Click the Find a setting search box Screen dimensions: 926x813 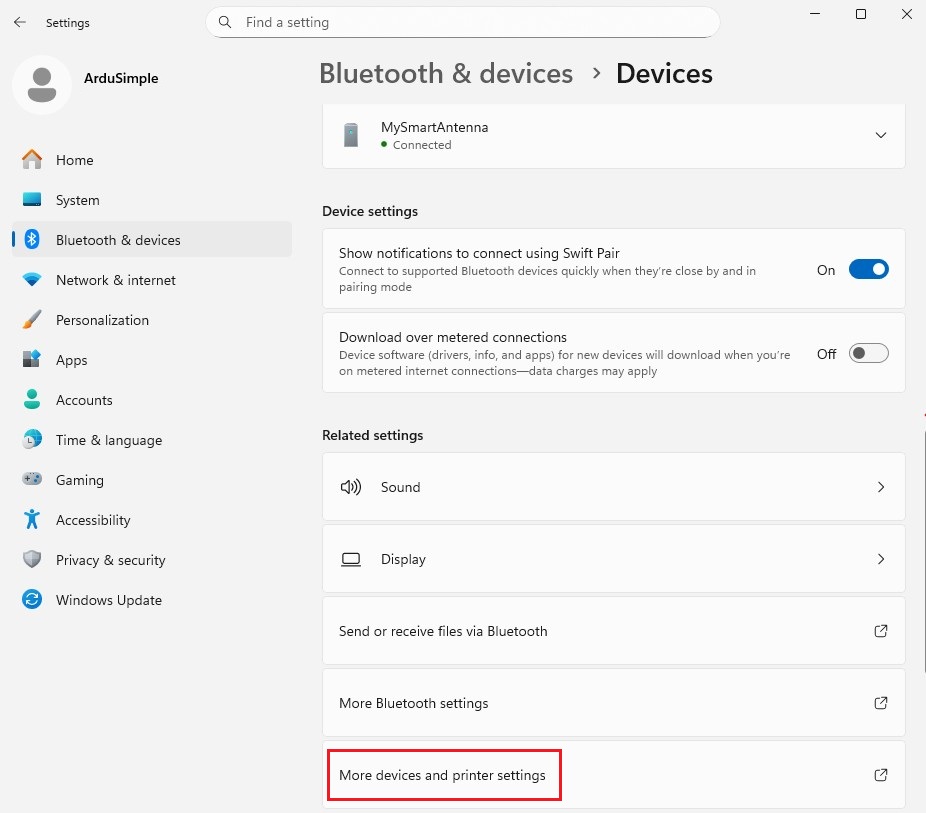(470, 22)
